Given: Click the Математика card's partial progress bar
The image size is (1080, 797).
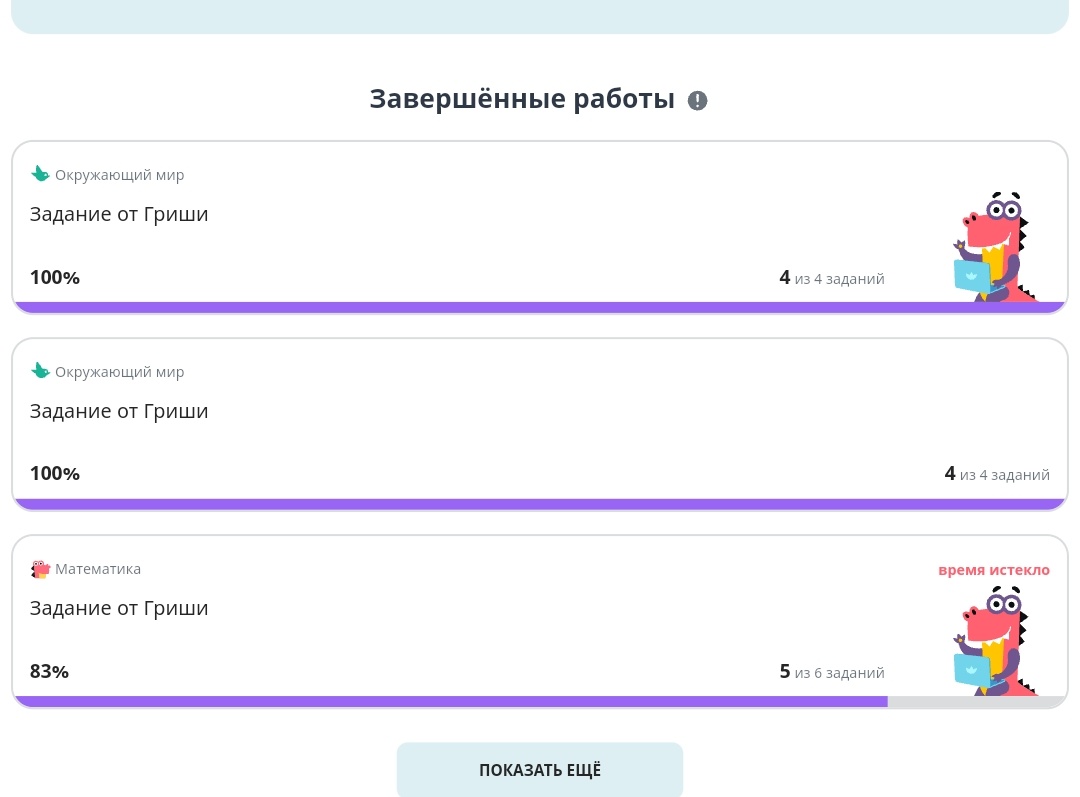Looking at the screenshot, I should (540, 701).
